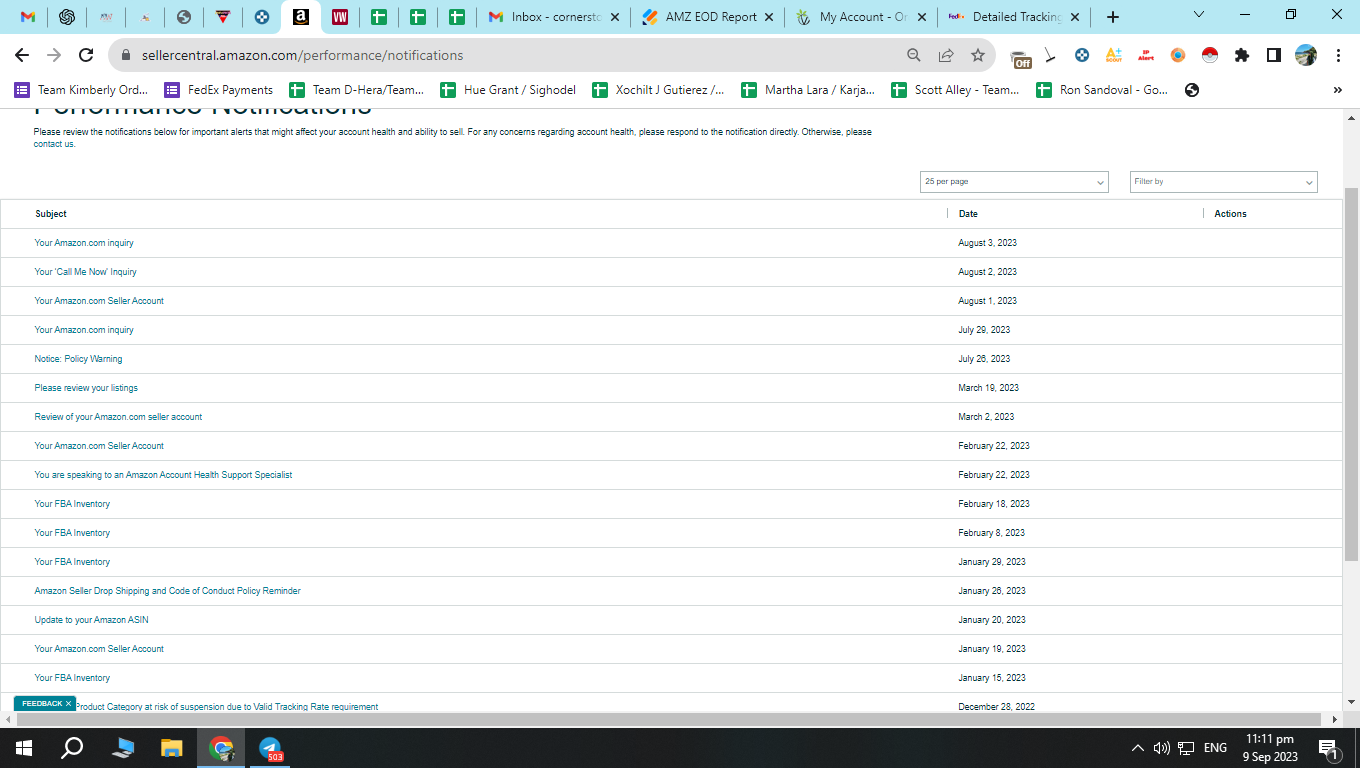
Task: Click the extension icon showing Off badge
Action: (1020, 58)
